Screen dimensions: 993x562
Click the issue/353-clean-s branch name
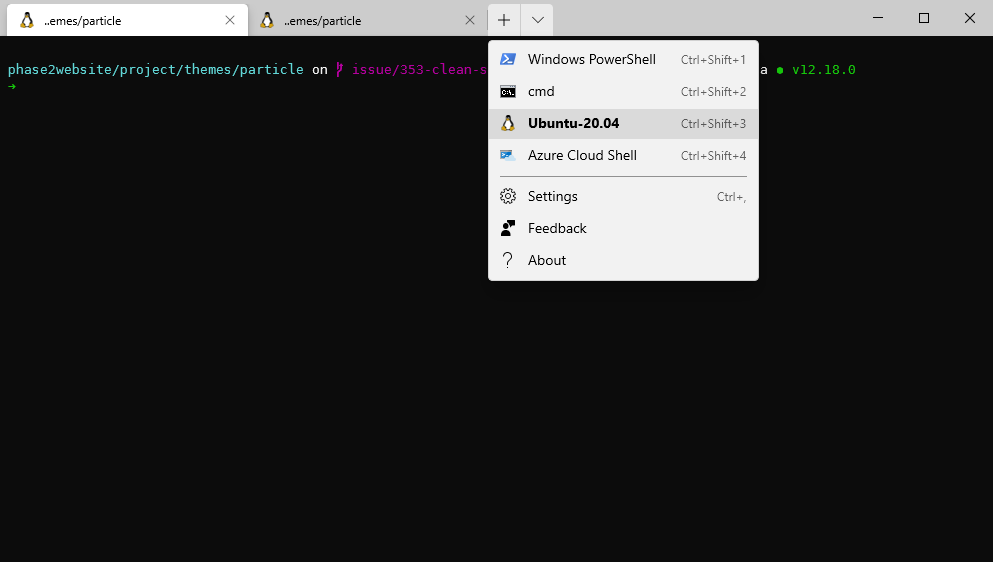click(x=419, y=70)
